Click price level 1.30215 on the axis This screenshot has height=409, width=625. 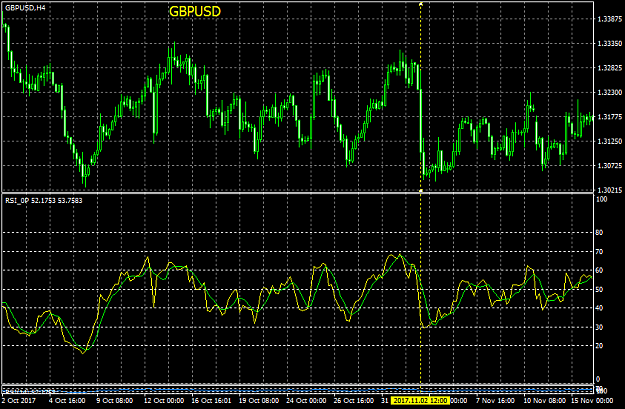tap(610, 190)
